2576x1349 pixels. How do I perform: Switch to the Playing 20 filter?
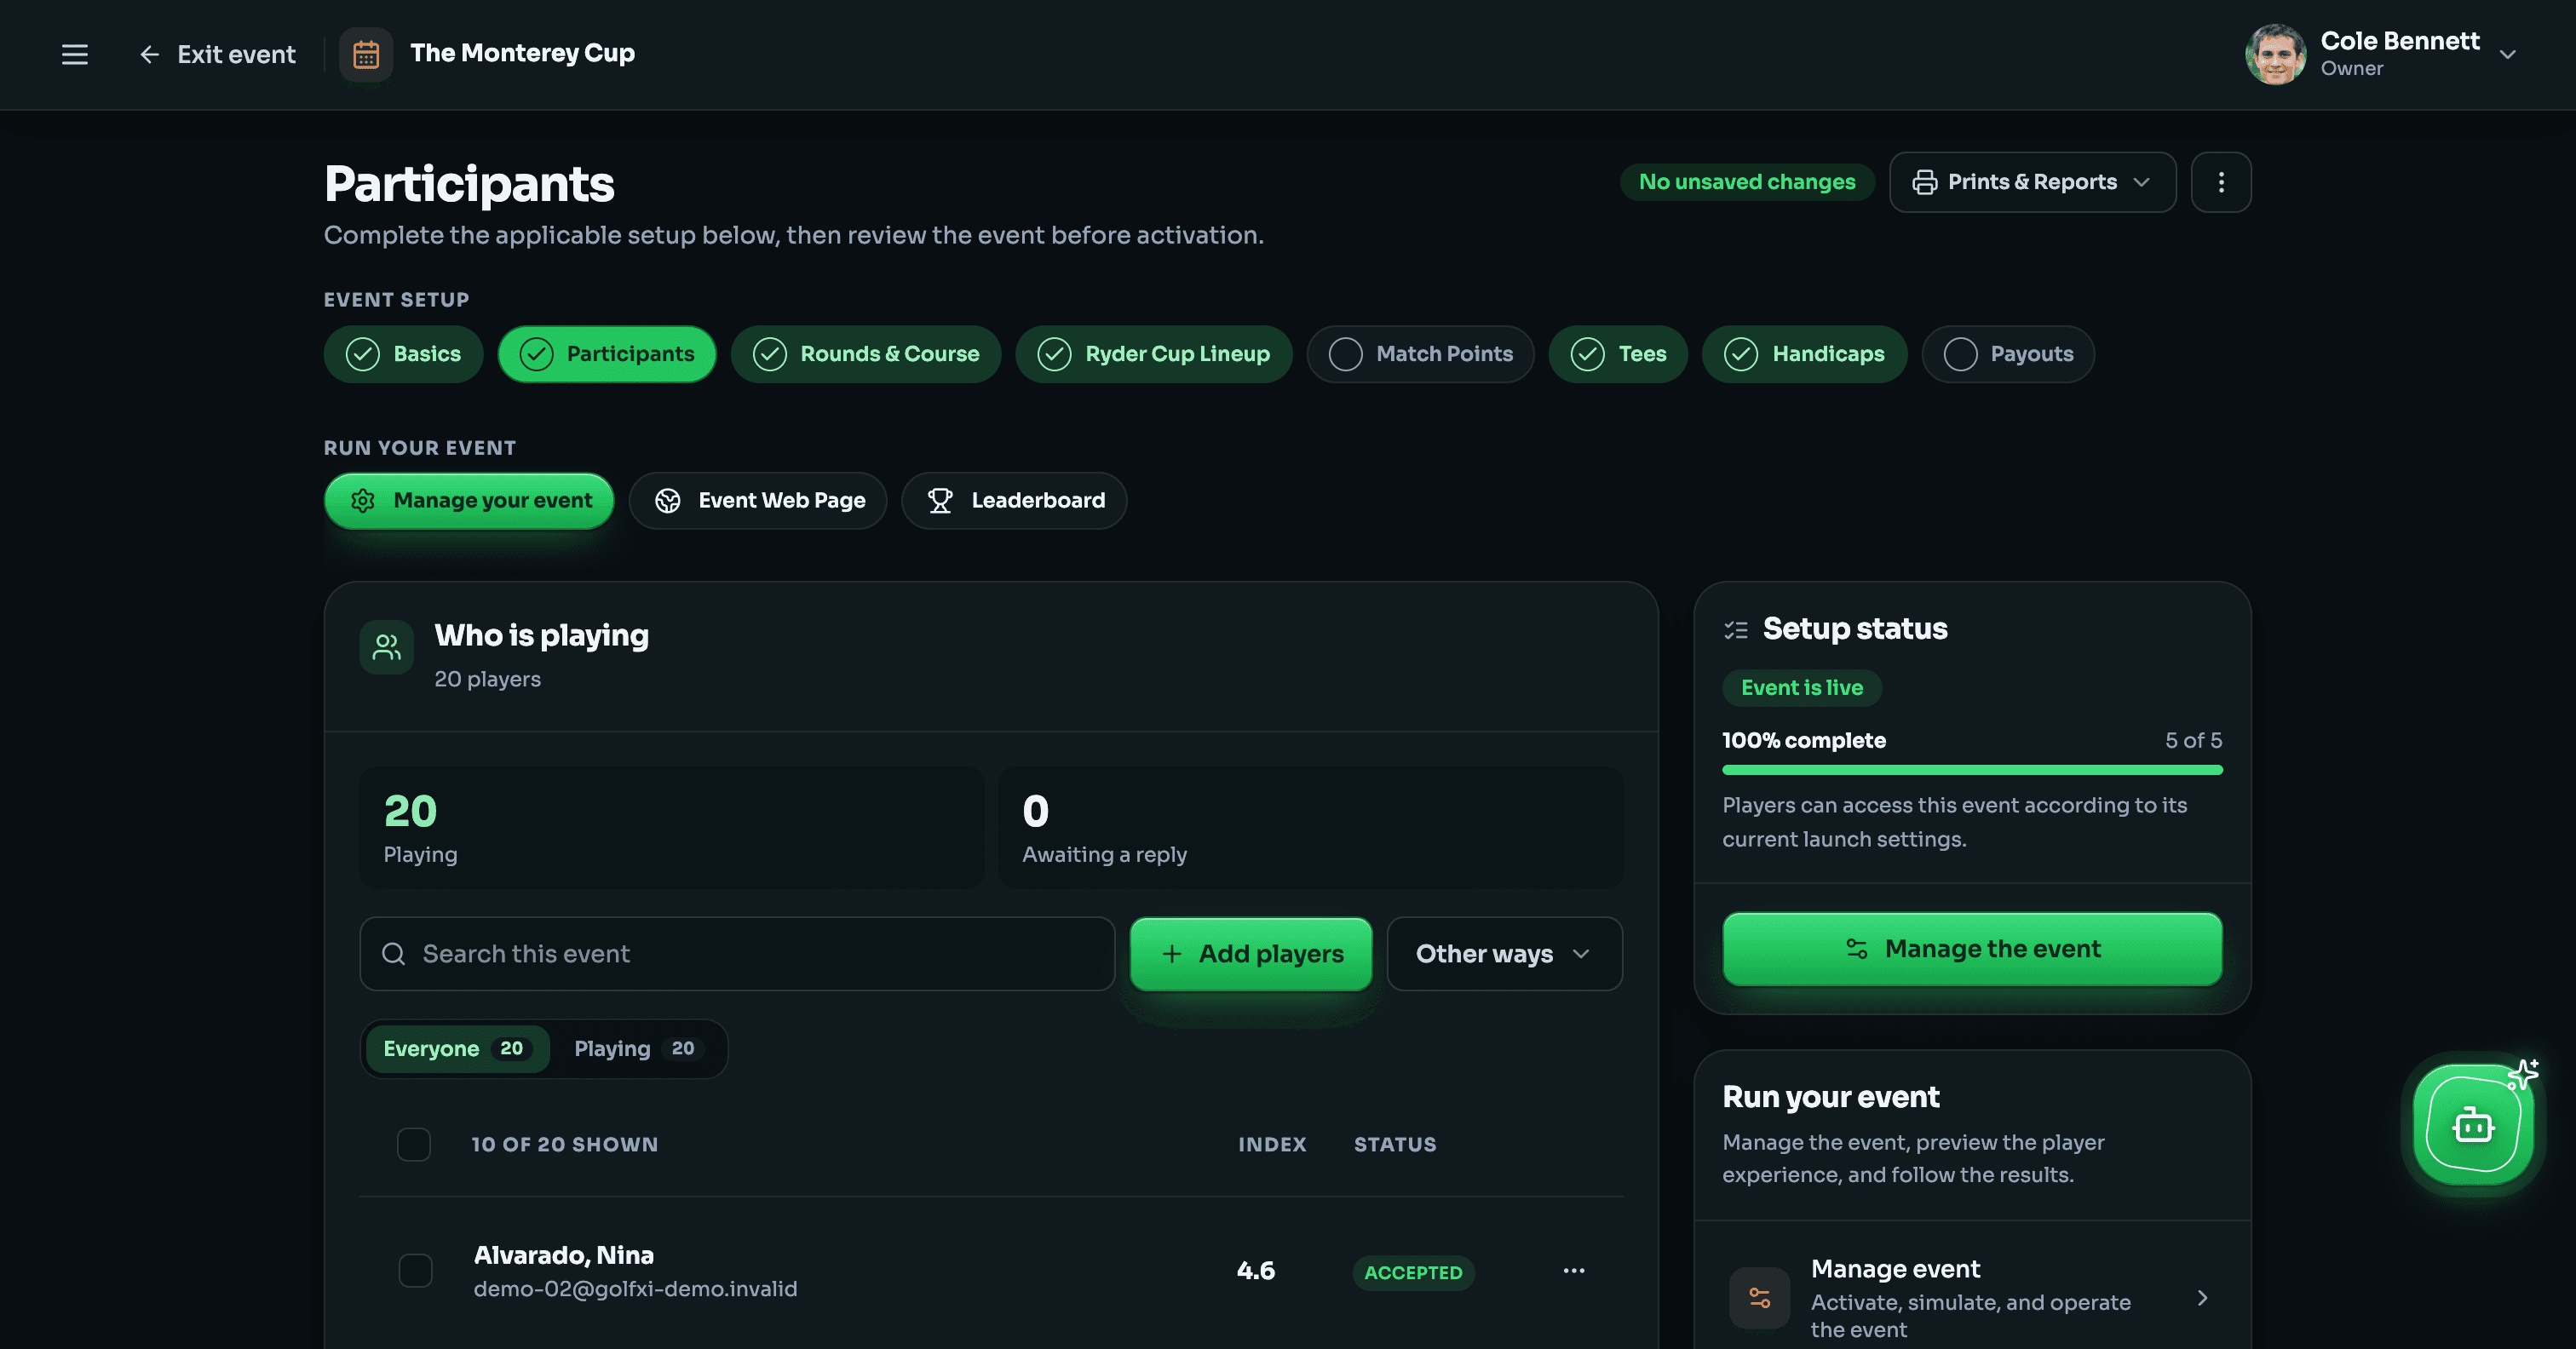pyautogui.click(x=638, y=1049)
